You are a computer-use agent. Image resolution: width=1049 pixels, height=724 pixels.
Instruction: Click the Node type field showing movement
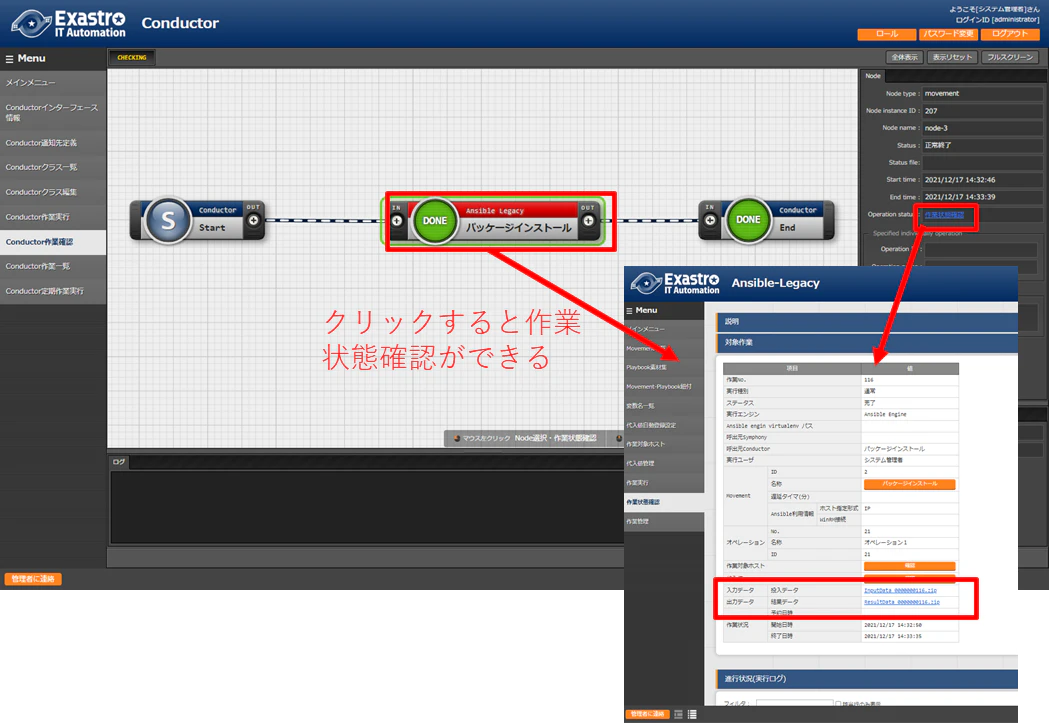982,94
